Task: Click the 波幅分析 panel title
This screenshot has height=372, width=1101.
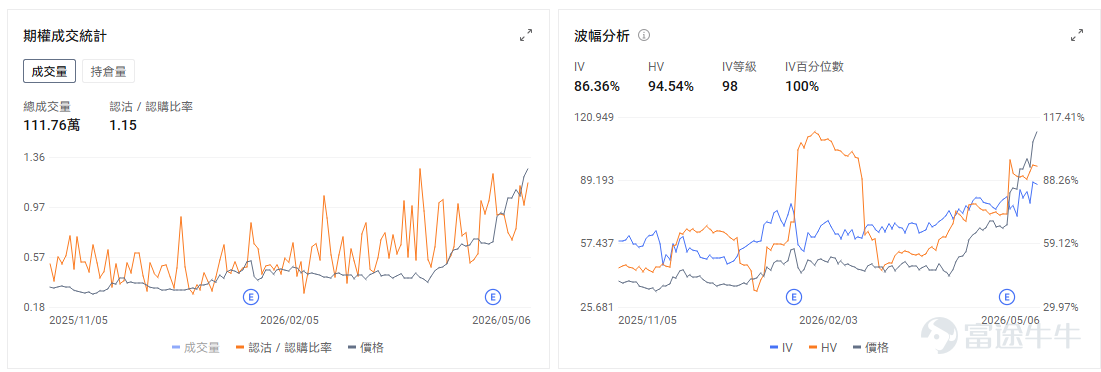Action: click(x=602, y=35)
